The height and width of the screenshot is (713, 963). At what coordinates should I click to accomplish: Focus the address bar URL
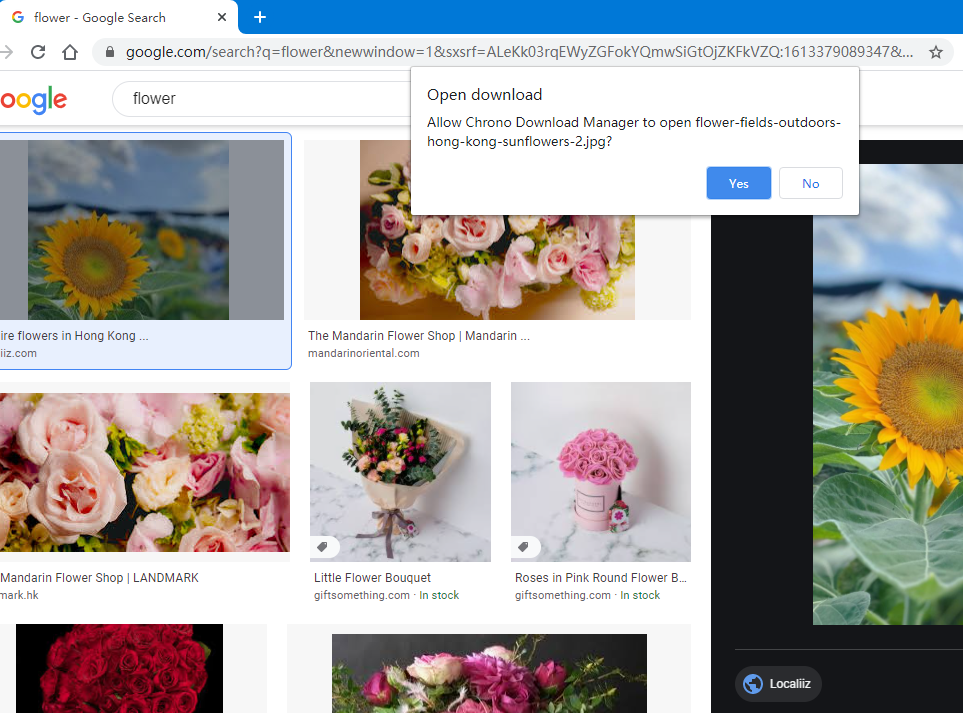(x=519, y=52)
